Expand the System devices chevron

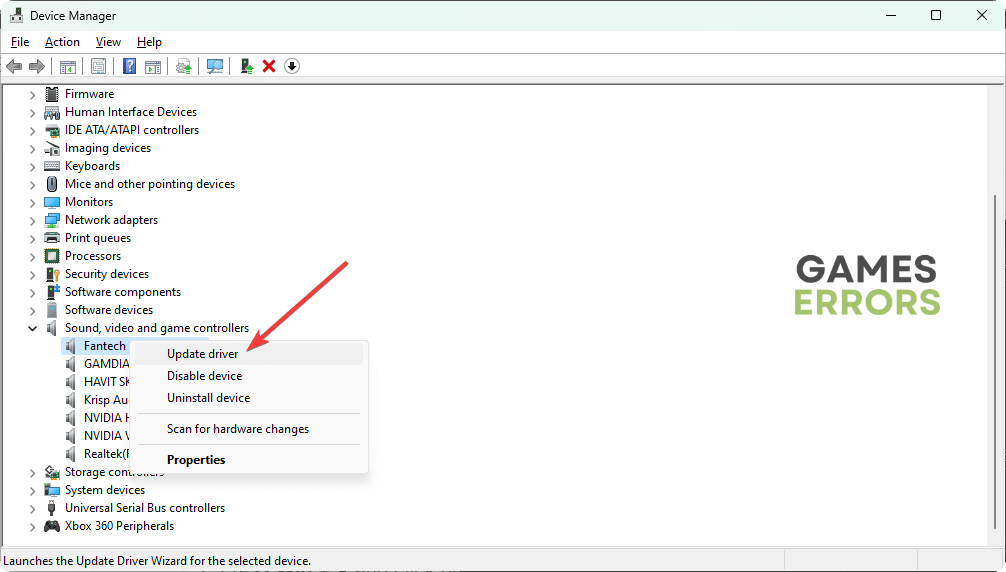tap(32, 490)
